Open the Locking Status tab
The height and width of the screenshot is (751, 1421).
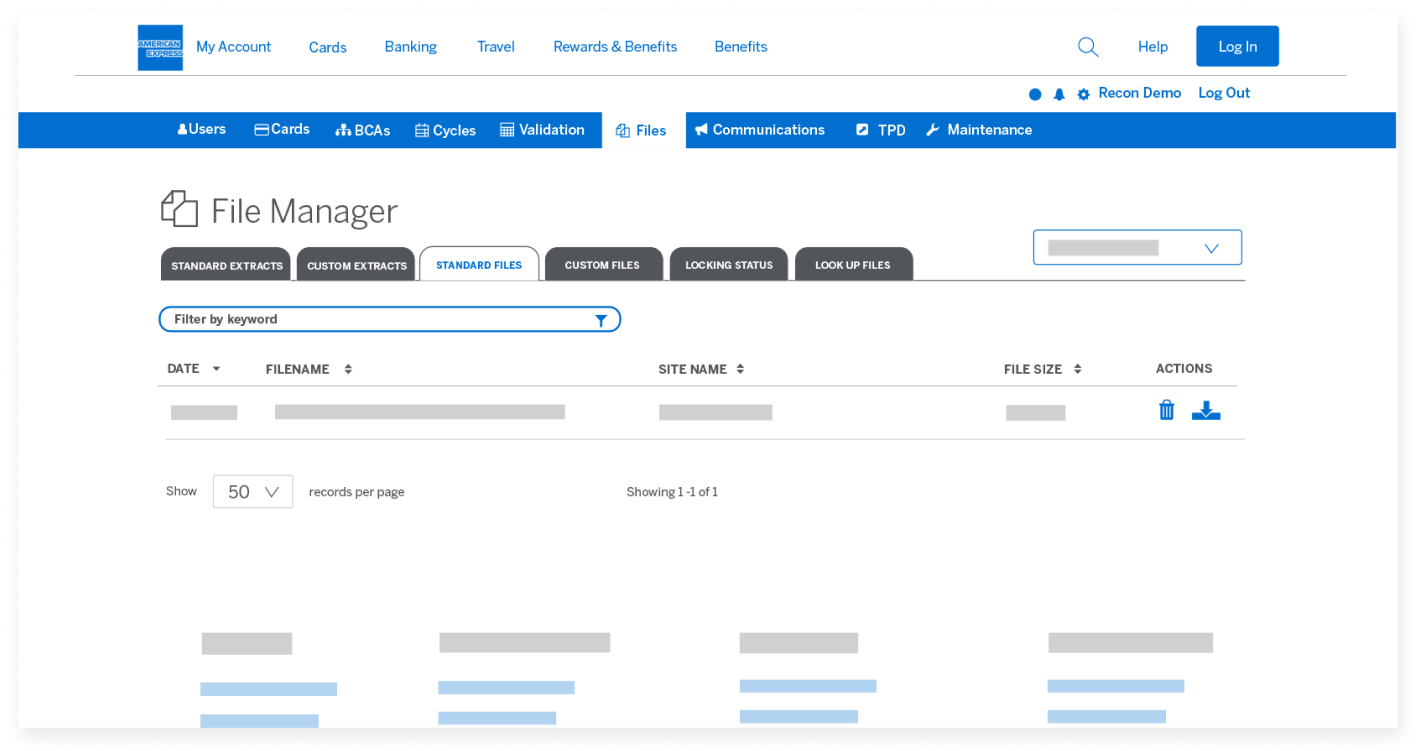pos(728,264)
